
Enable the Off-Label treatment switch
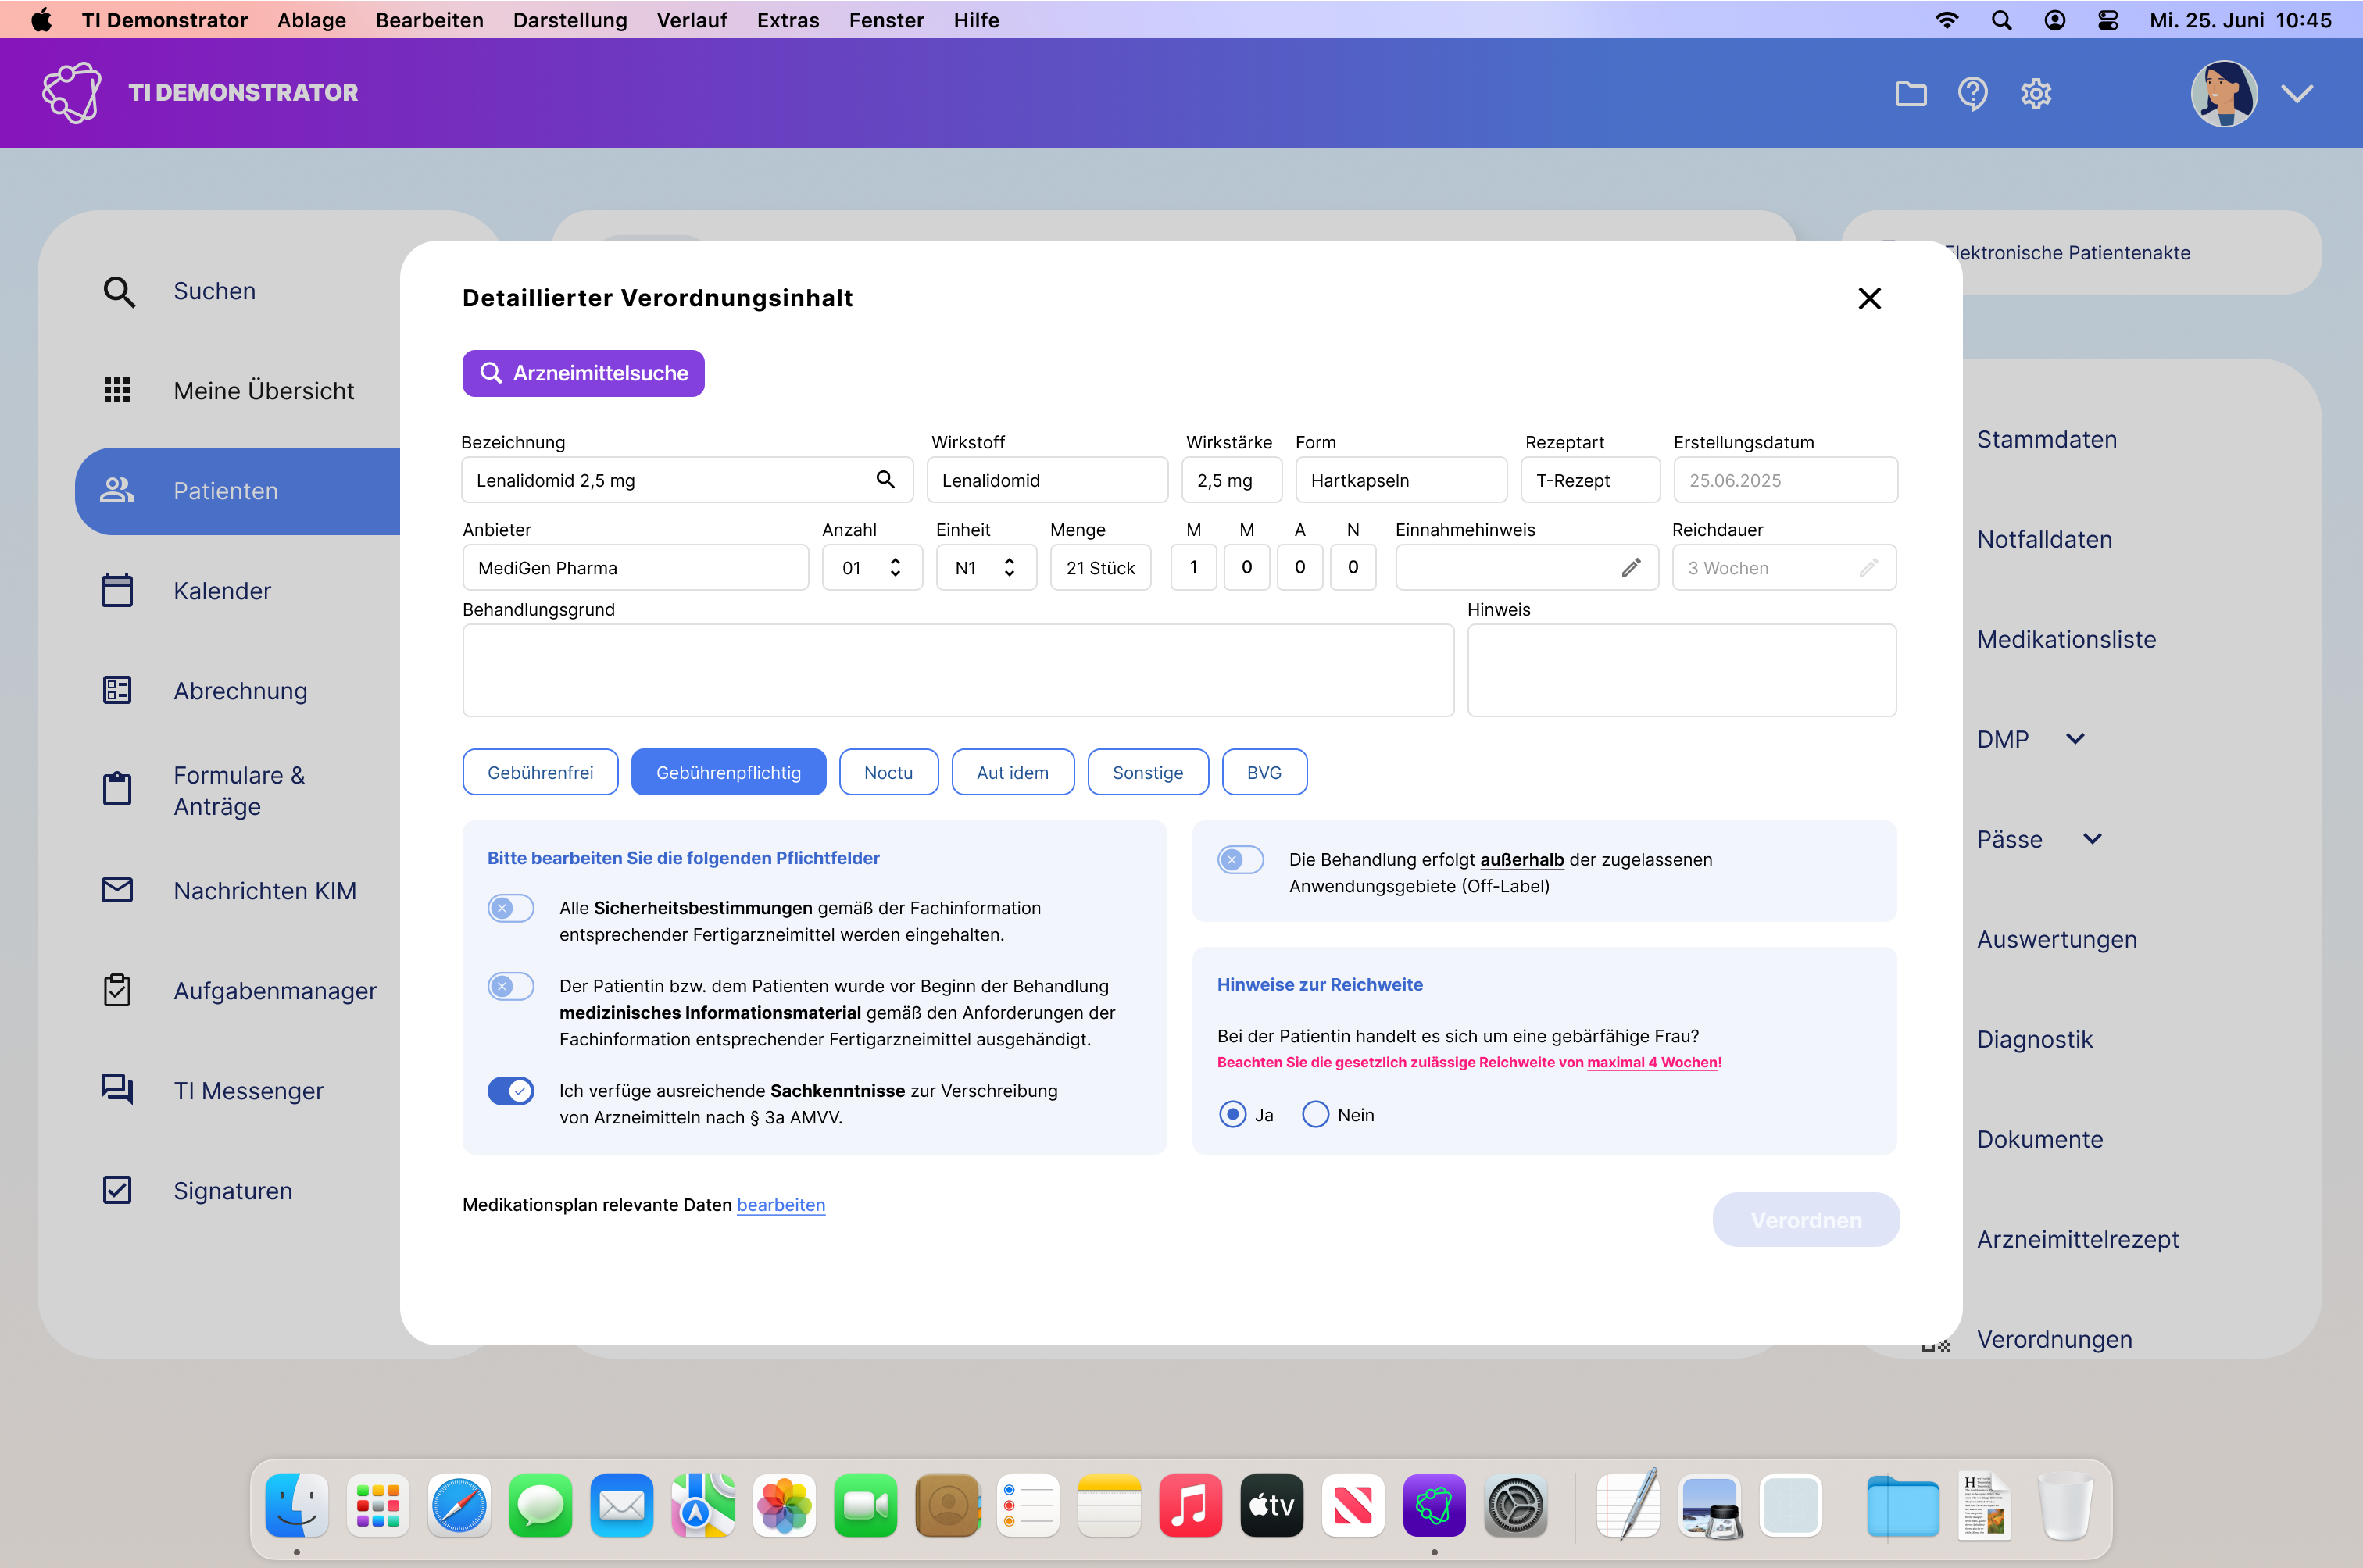[1241, 860]
